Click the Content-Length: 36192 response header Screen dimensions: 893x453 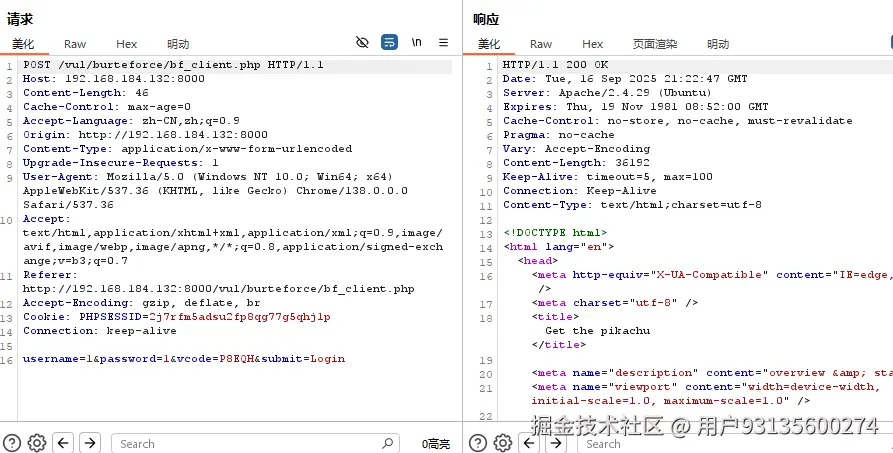coord(576,162)
